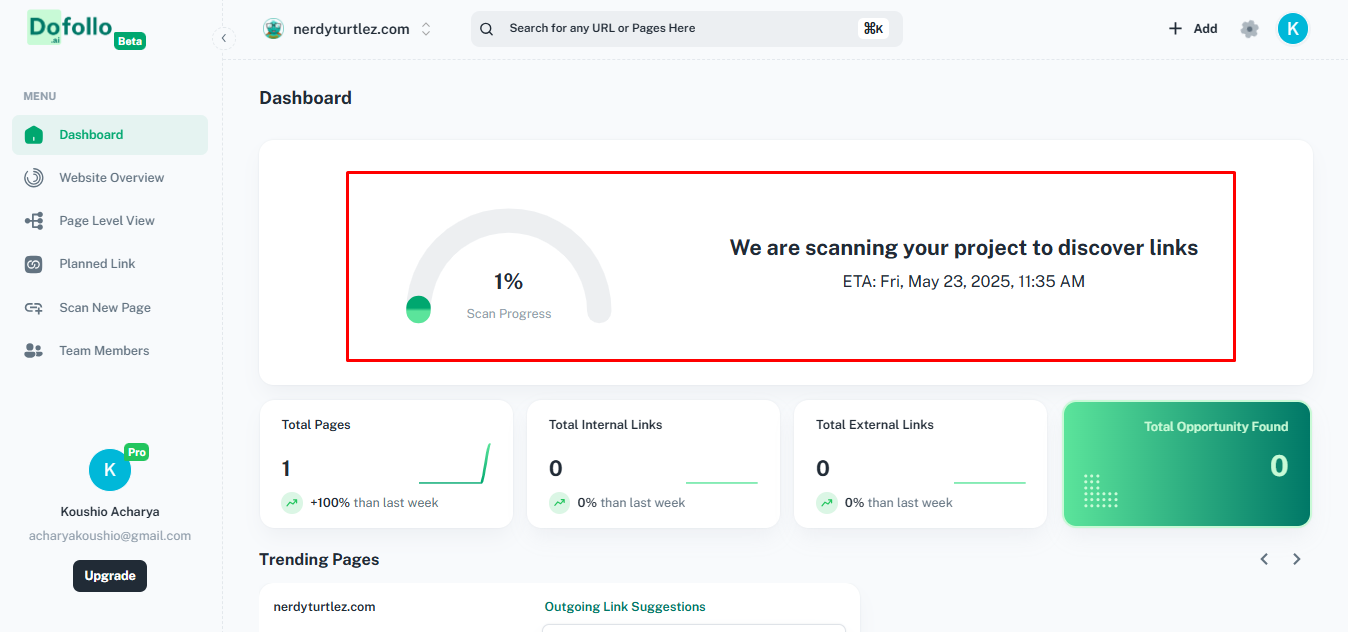Screen dimensions: 1348x632
Task: Click the 1% Scan Progress value
Action: [509, 282]
